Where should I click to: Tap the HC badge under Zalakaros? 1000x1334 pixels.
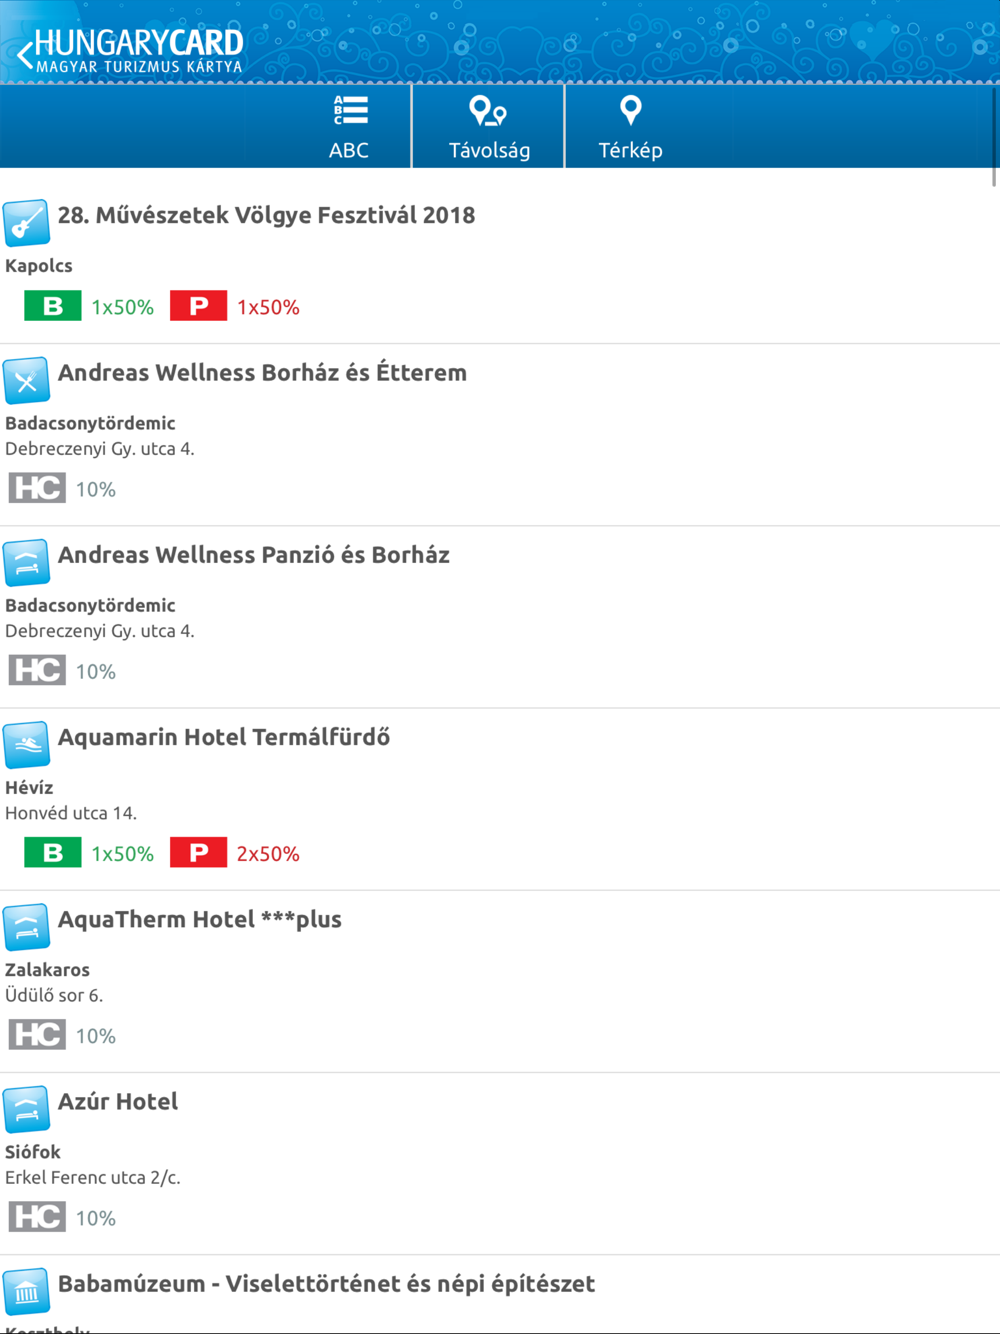coord(37,1035)
